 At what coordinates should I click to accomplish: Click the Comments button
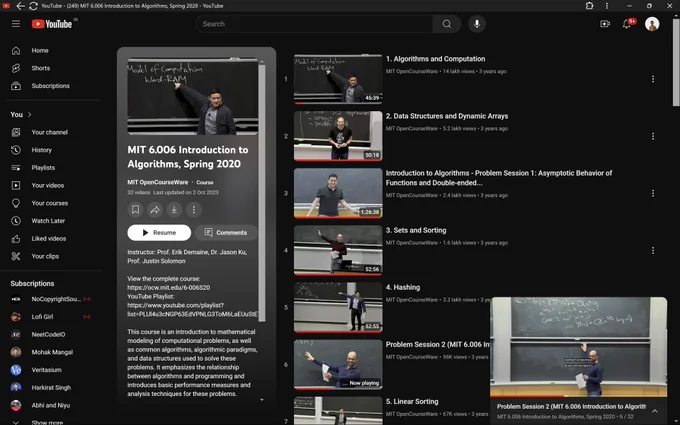click(226, 232)
